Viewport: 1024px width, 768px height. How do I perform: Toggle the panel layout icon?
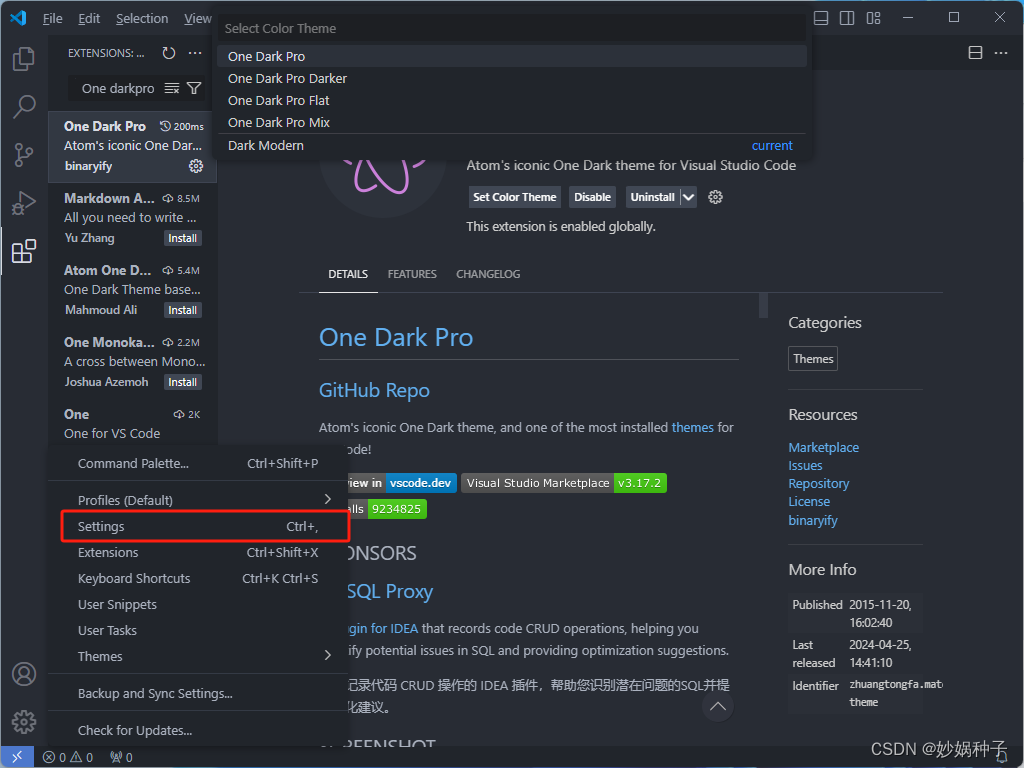click(821, 18)
